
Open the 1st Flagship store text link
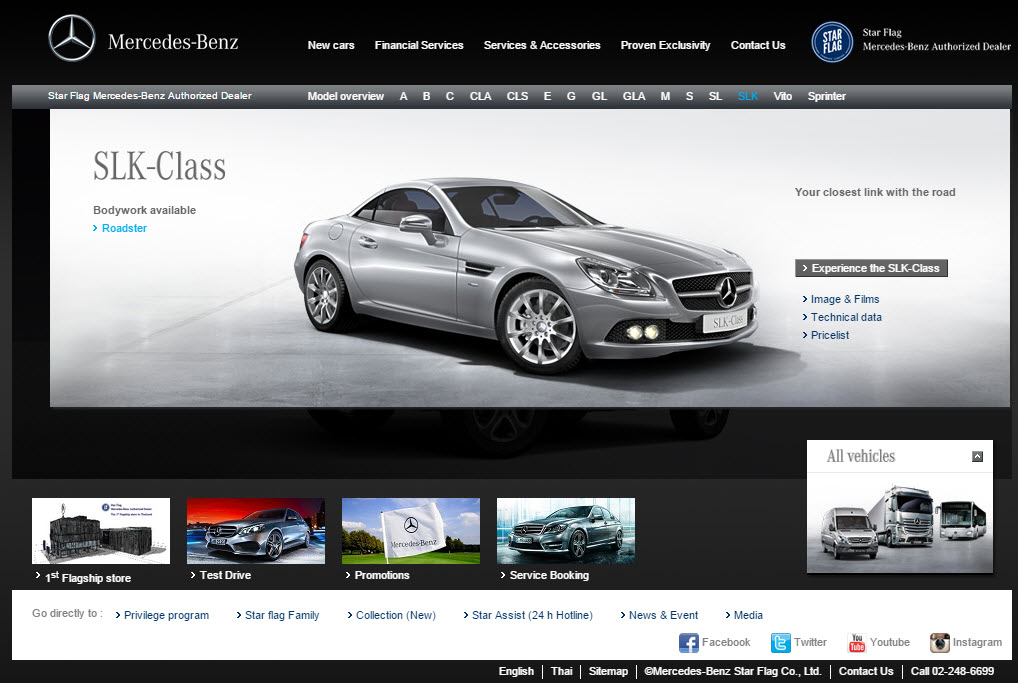coord(88,577)
